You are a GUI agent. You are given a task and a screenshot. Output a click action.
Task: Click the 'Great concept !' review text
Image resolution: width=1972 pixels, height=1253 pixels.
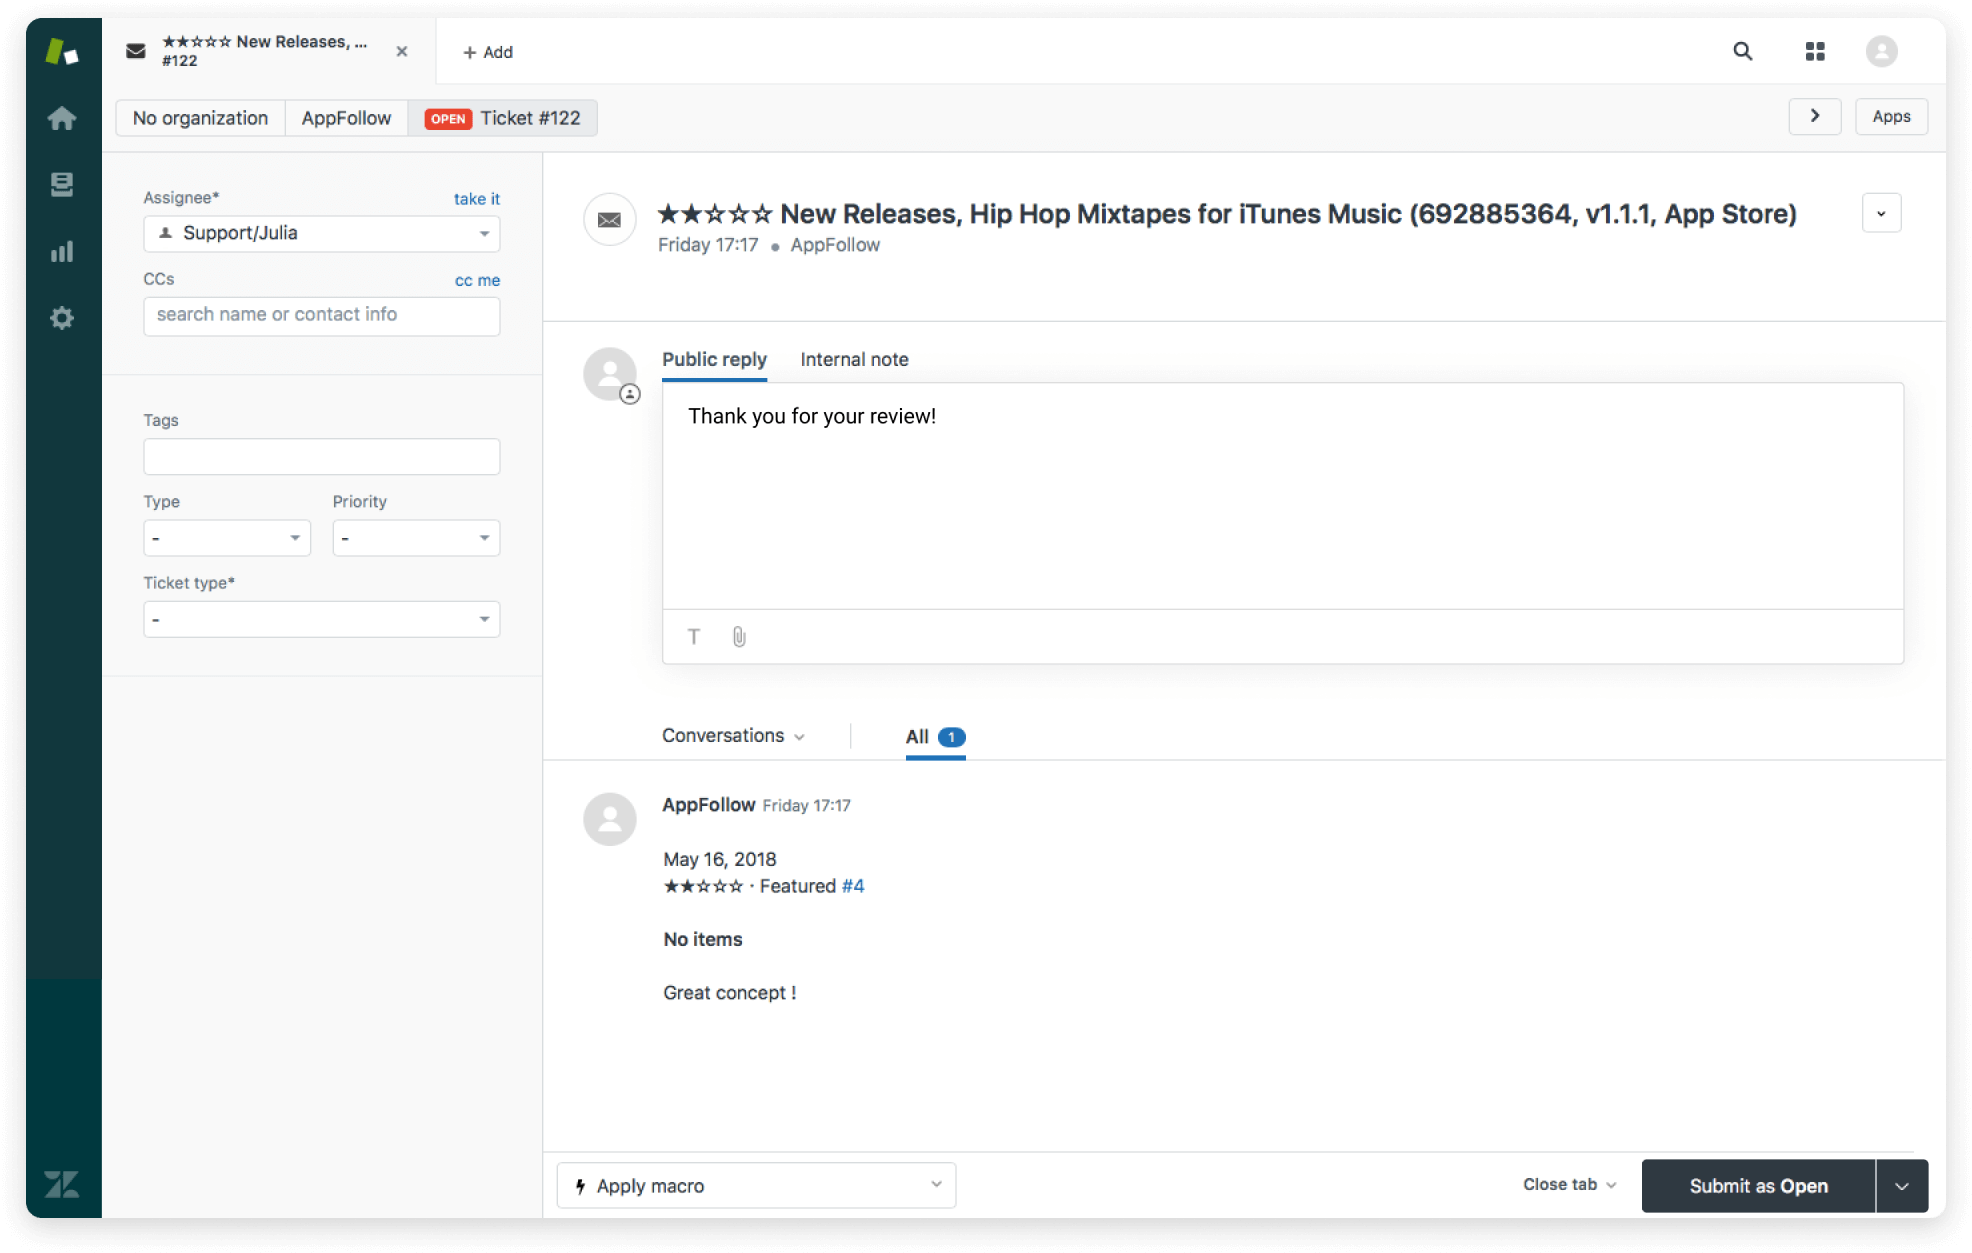pos(730,993)
